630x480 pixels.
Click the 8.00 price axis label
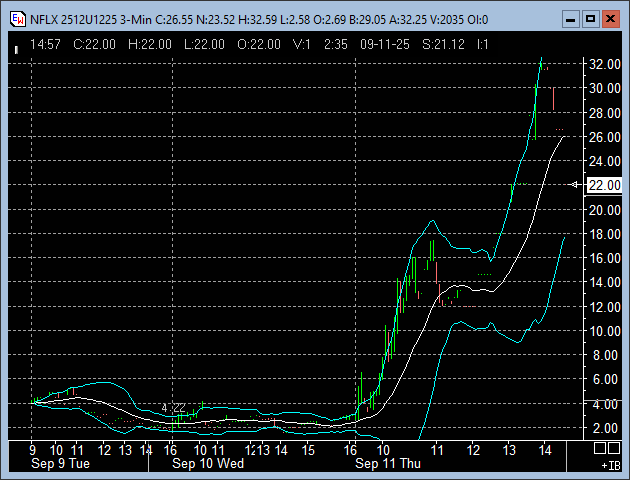tap(607, 355)
